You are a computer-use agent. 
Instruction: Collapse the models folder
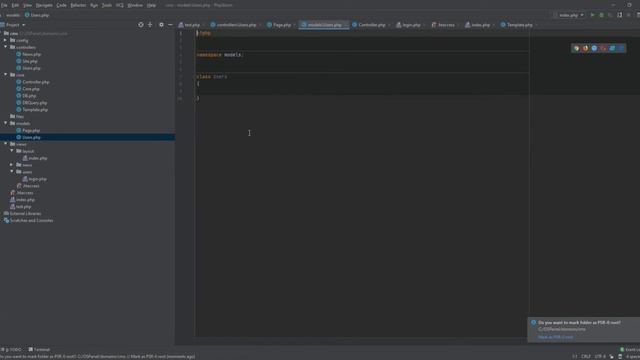click(x=5, y=123)
